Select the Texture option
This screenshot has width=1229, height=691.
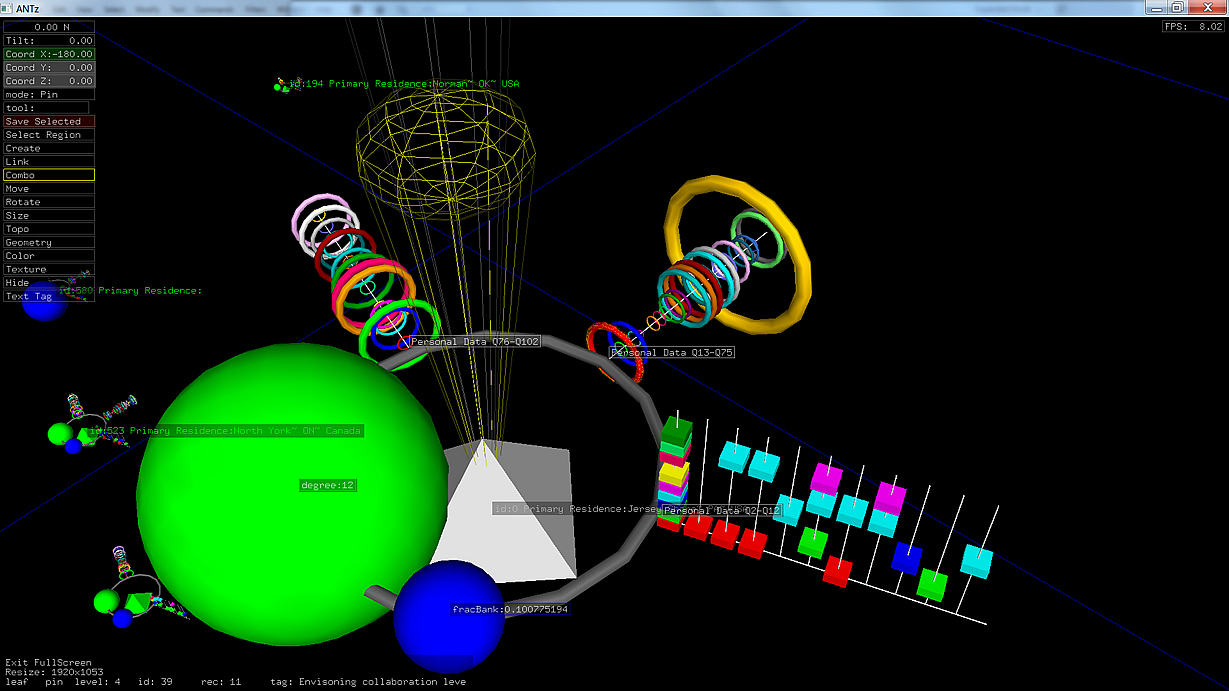pyautogui.click(x=49, y=270)
